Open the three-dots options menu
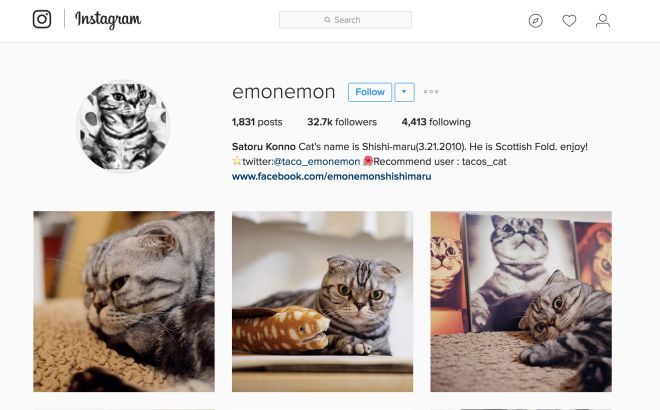This screenshot has width=660, height=410. click(431, 92)
